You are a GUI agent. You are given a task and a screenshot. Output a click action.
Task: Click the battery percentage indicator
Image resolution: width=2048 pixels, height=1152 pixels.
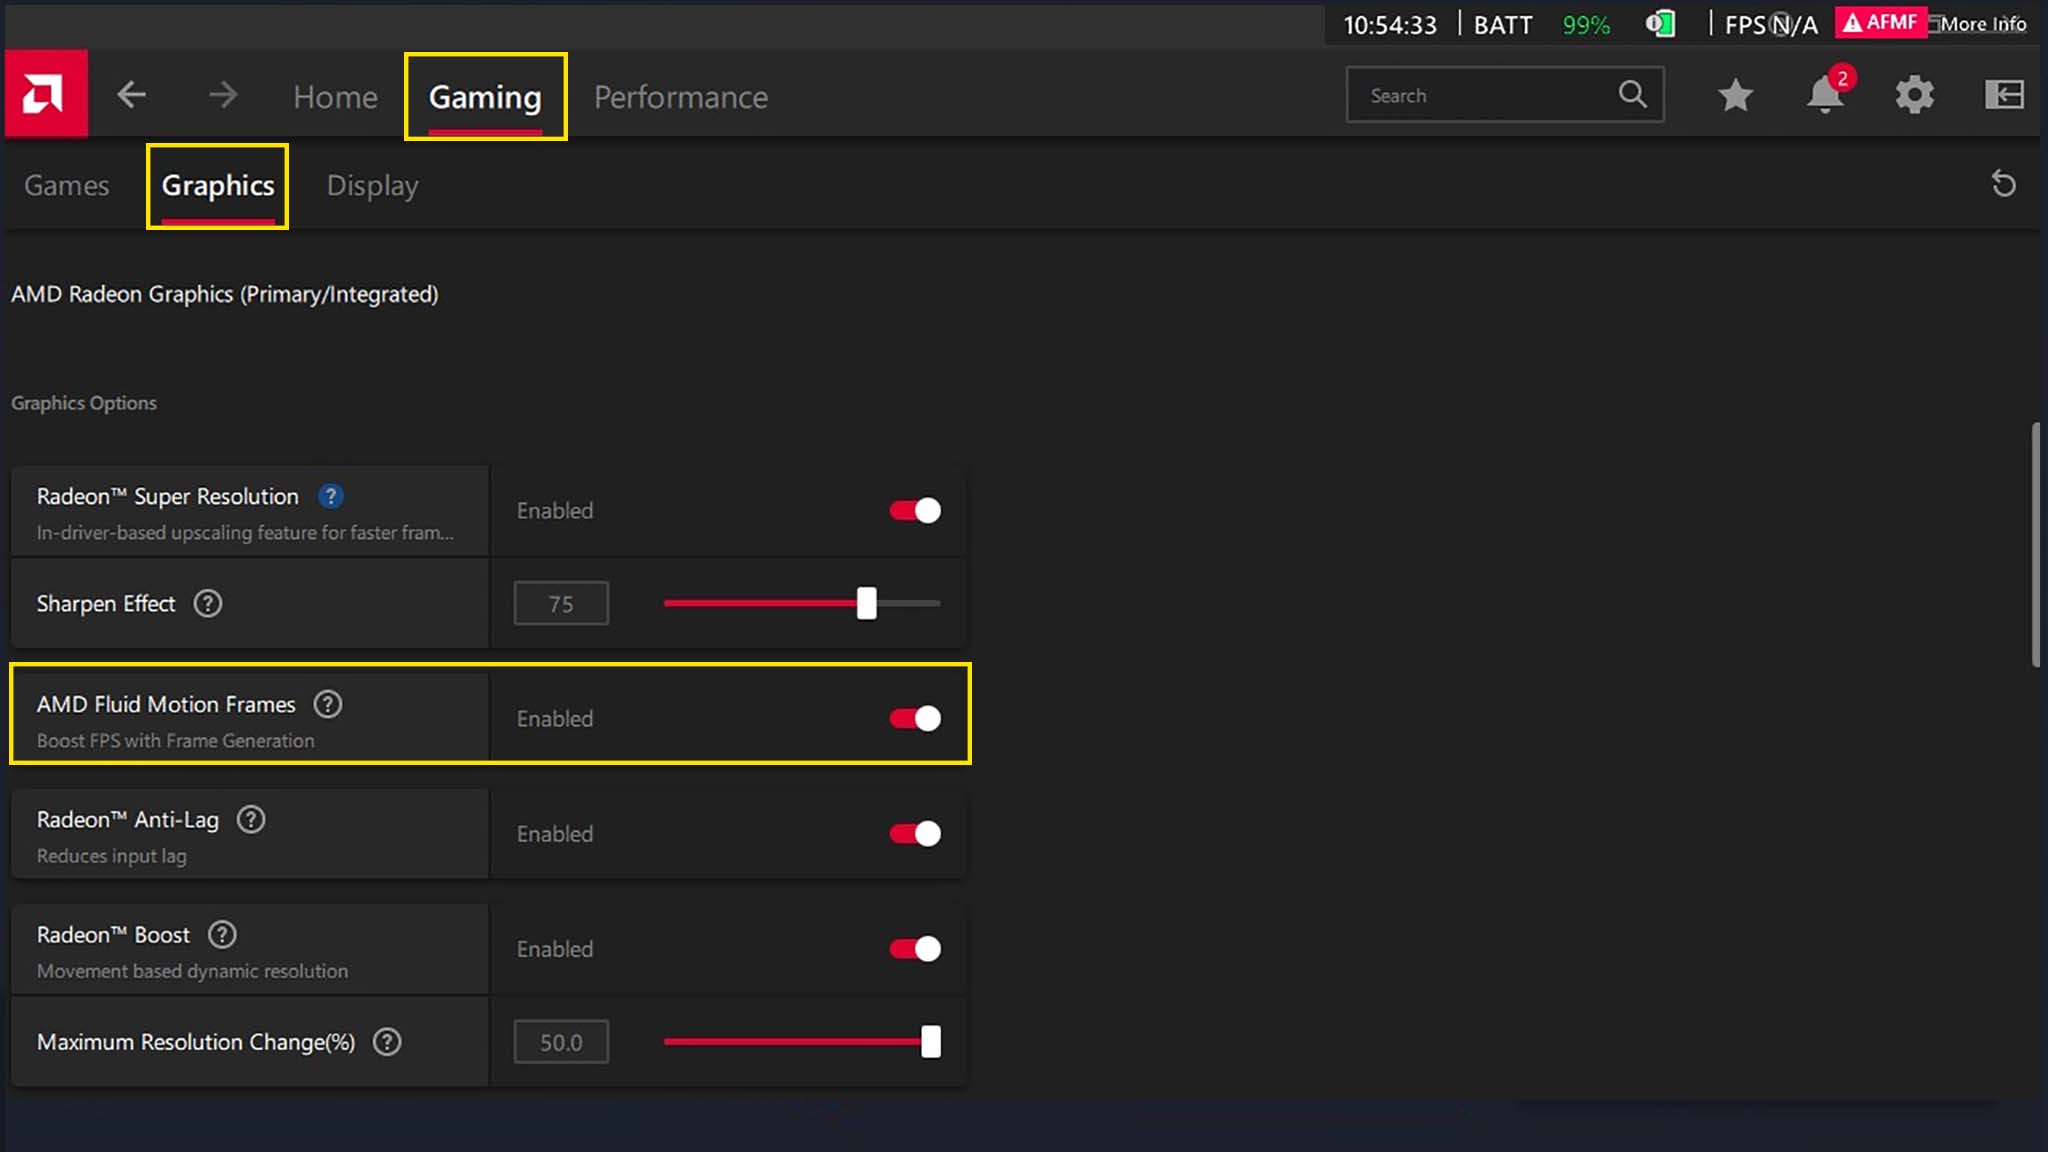click(1585, 24)
